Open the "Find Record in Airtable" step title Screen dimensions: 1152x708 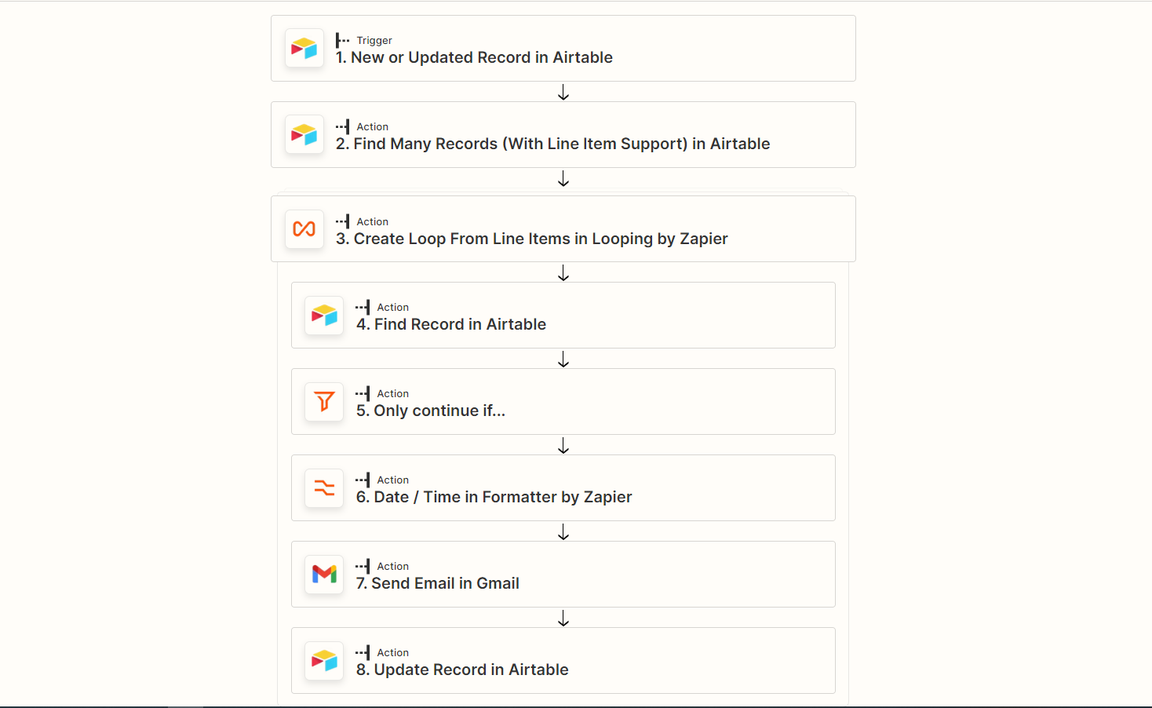coord(451,325)
